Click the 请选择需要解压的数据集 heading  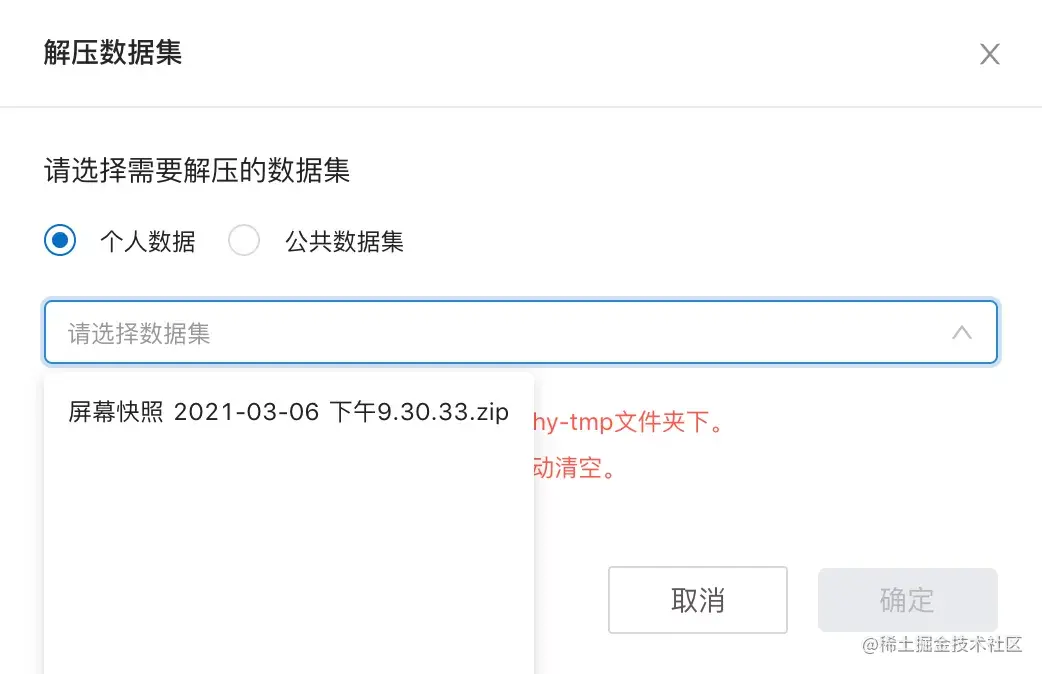[196, 171]
